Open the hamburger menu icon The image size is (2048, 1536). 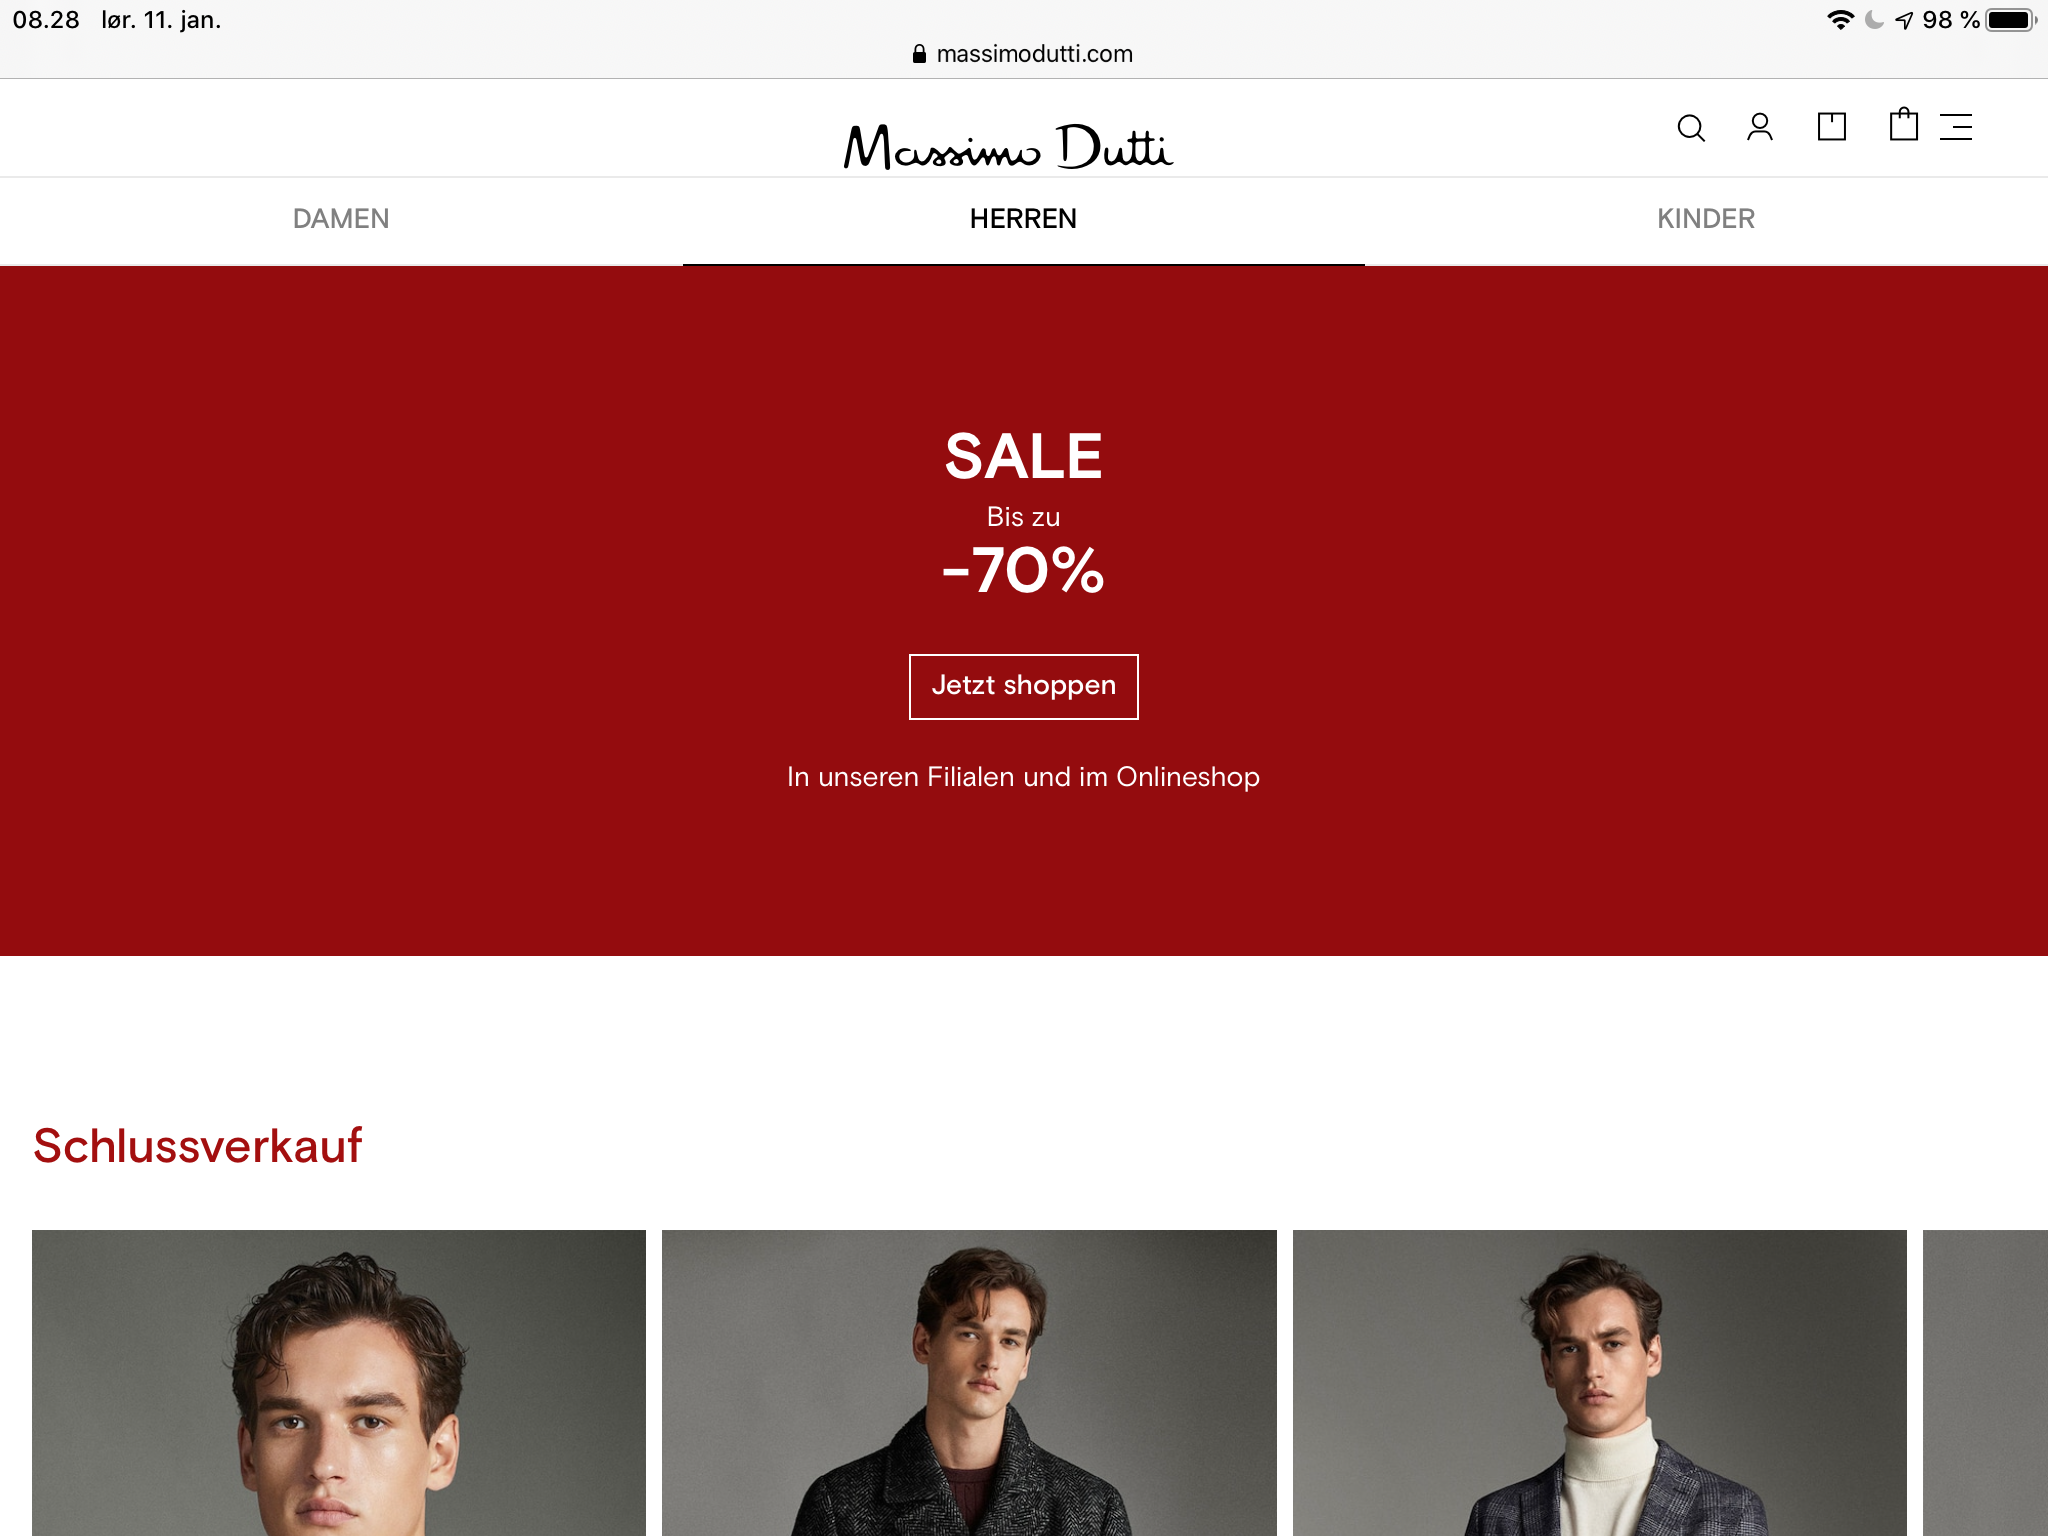click(x=1956, y=127)
